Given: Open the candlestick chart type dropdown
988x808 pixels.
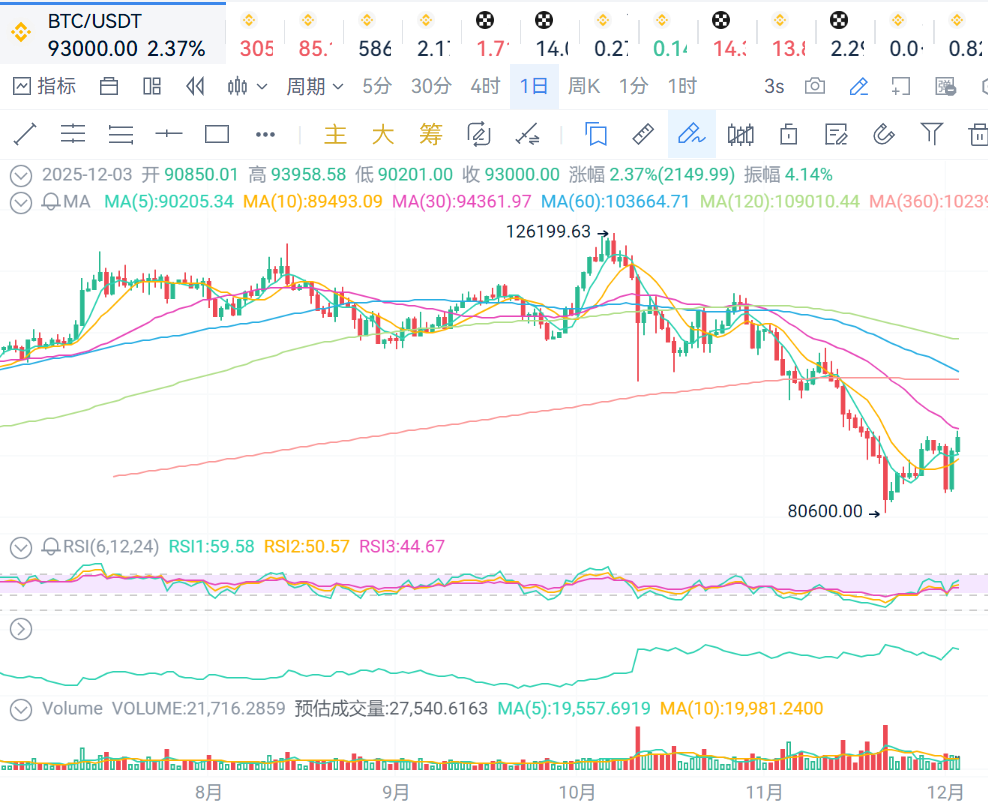Looking at the screenshot, I should coord(247,87).
